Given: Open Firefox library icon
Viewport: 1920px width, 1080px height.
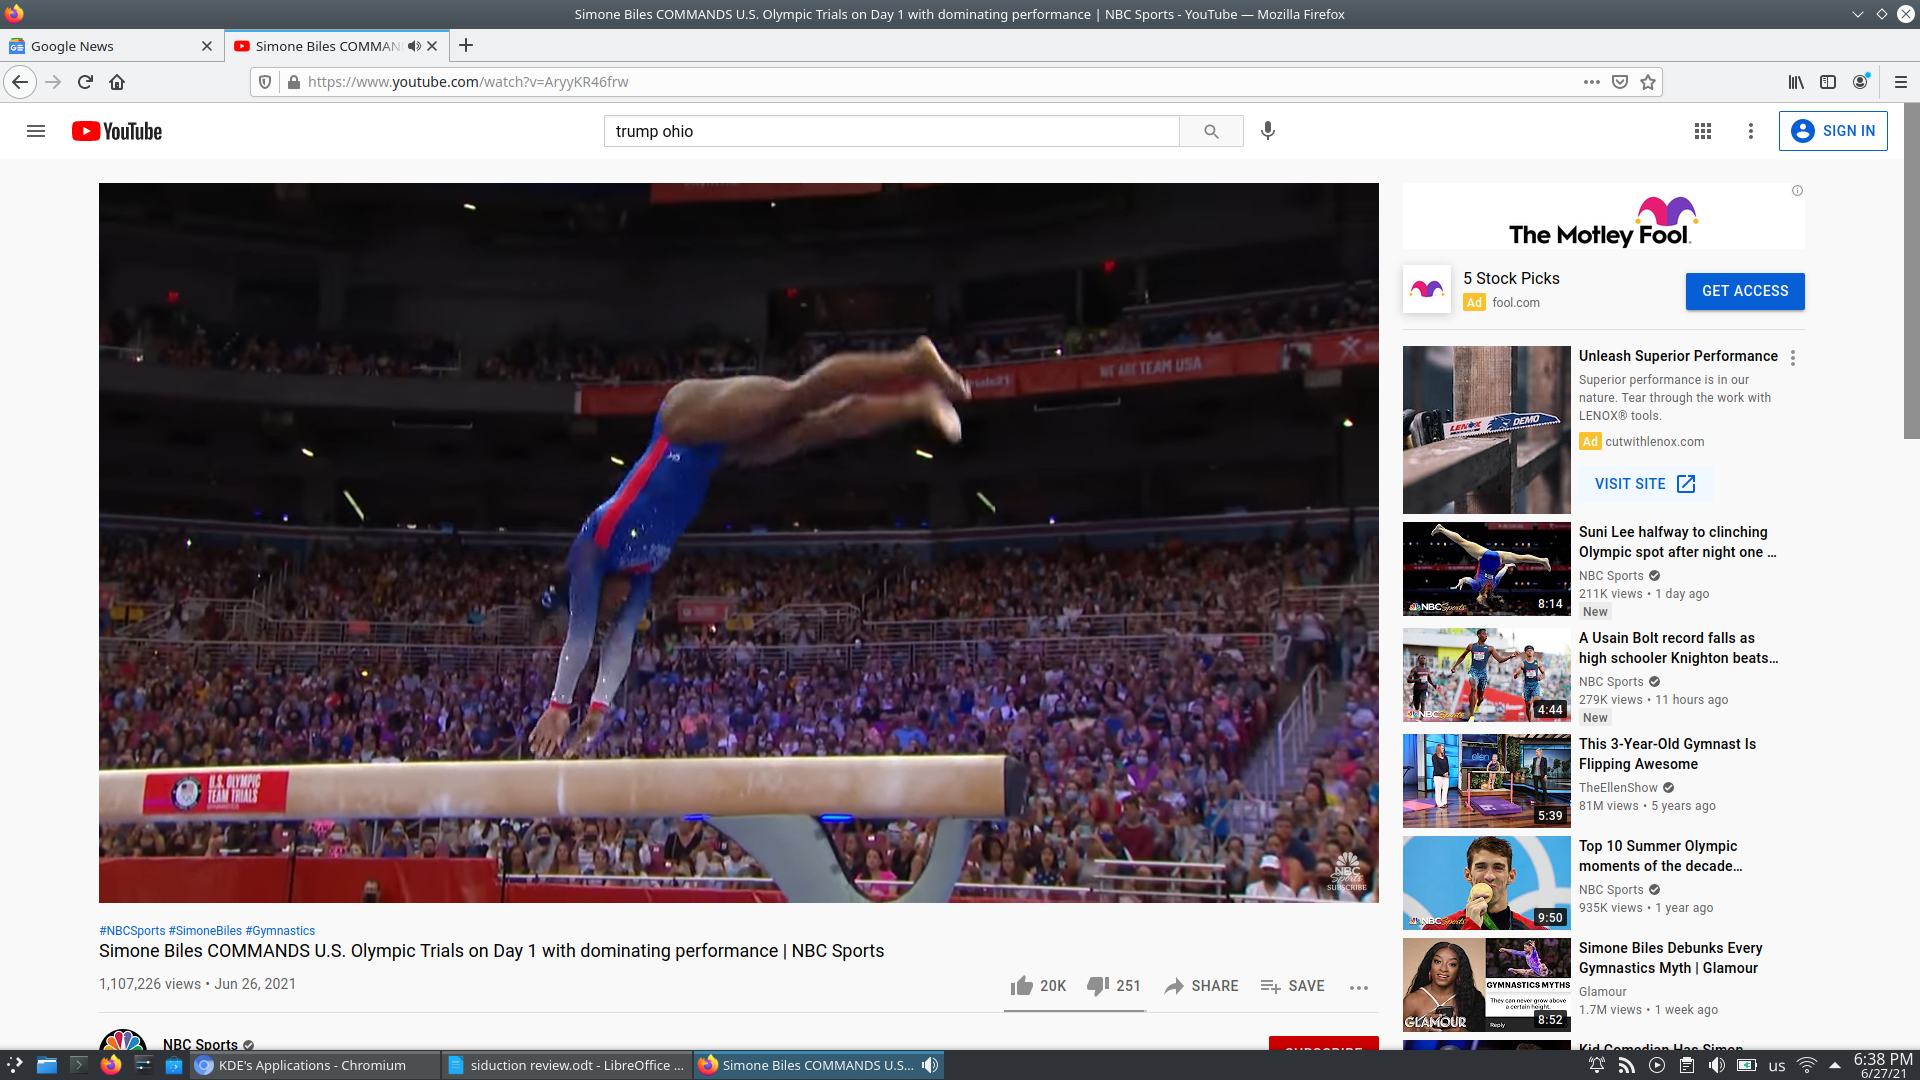Looking at the screenshot, I should pos(1796,82).
